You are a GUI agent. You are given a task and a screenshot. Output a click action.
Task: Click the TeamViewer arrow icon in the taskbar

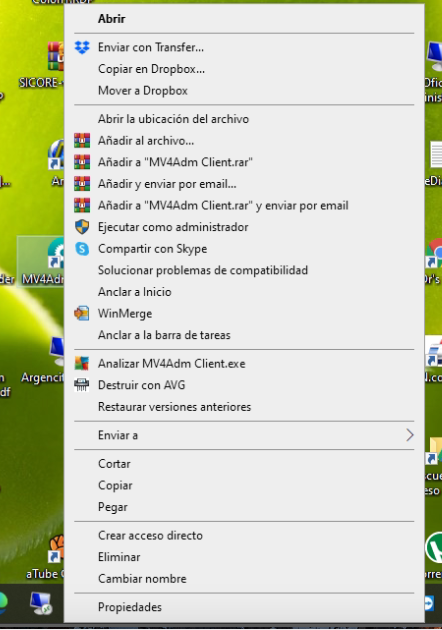[428, 603]
